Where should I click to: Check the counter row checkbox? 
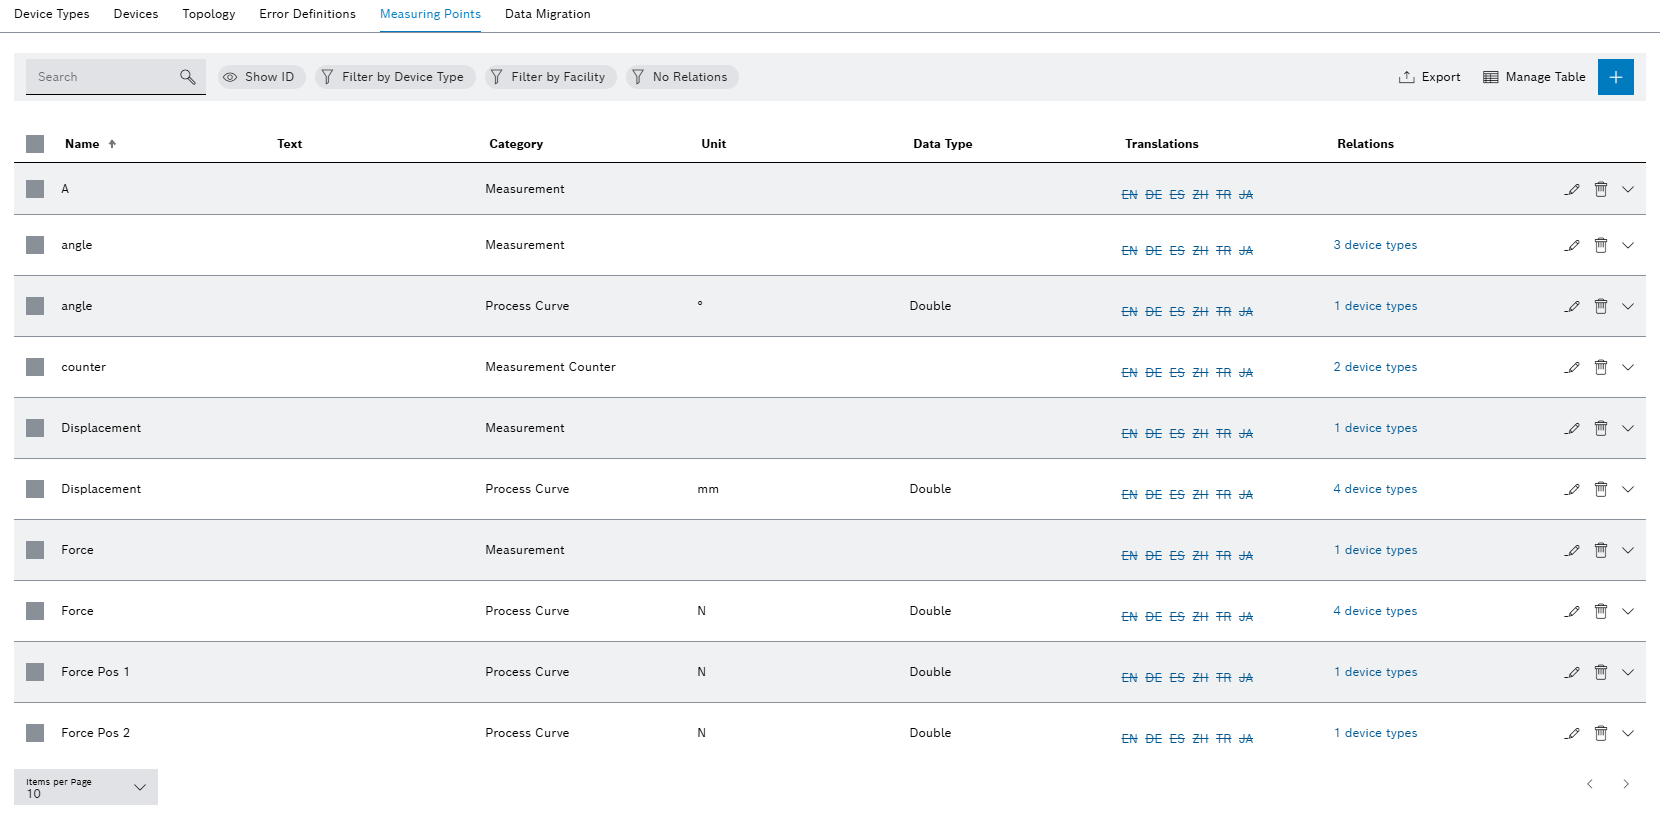click(35, 367)
